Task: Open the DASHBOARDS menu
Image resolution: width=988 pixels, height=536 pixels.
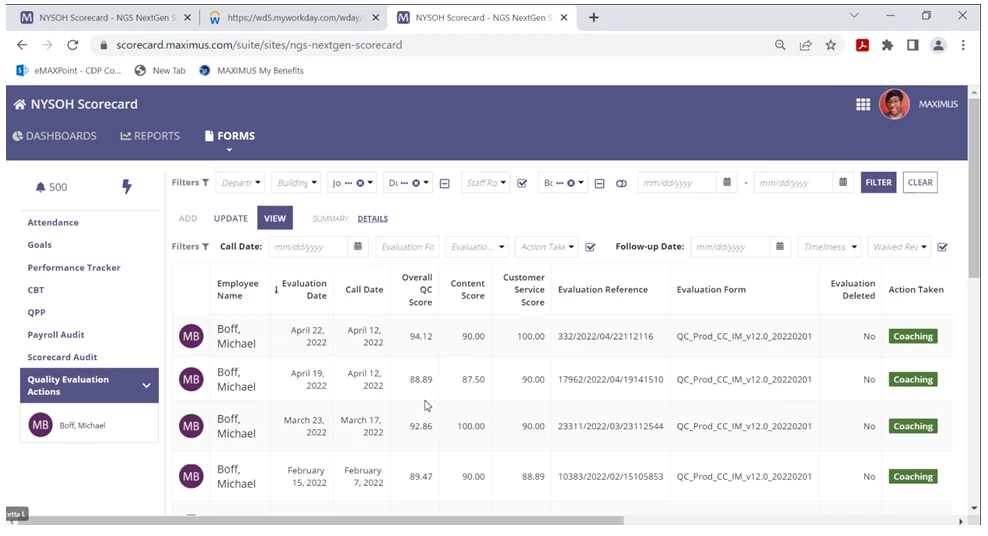Action: (55, 136)
